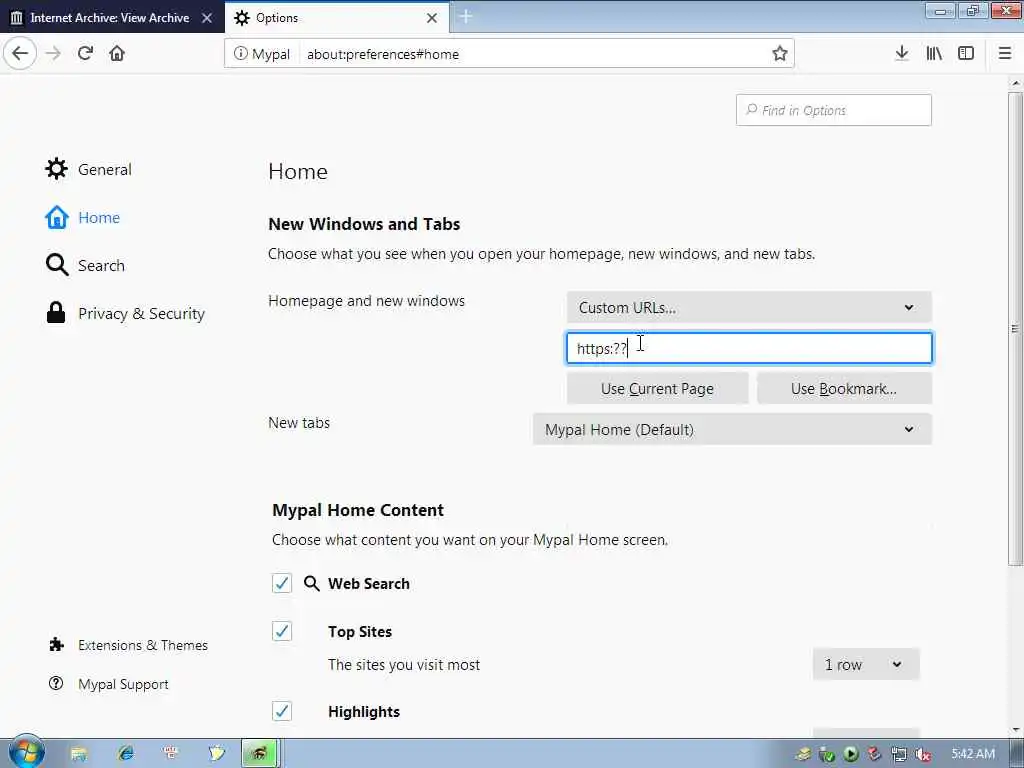Switch to Internet Archive: View Archive tab

(110, 18)
